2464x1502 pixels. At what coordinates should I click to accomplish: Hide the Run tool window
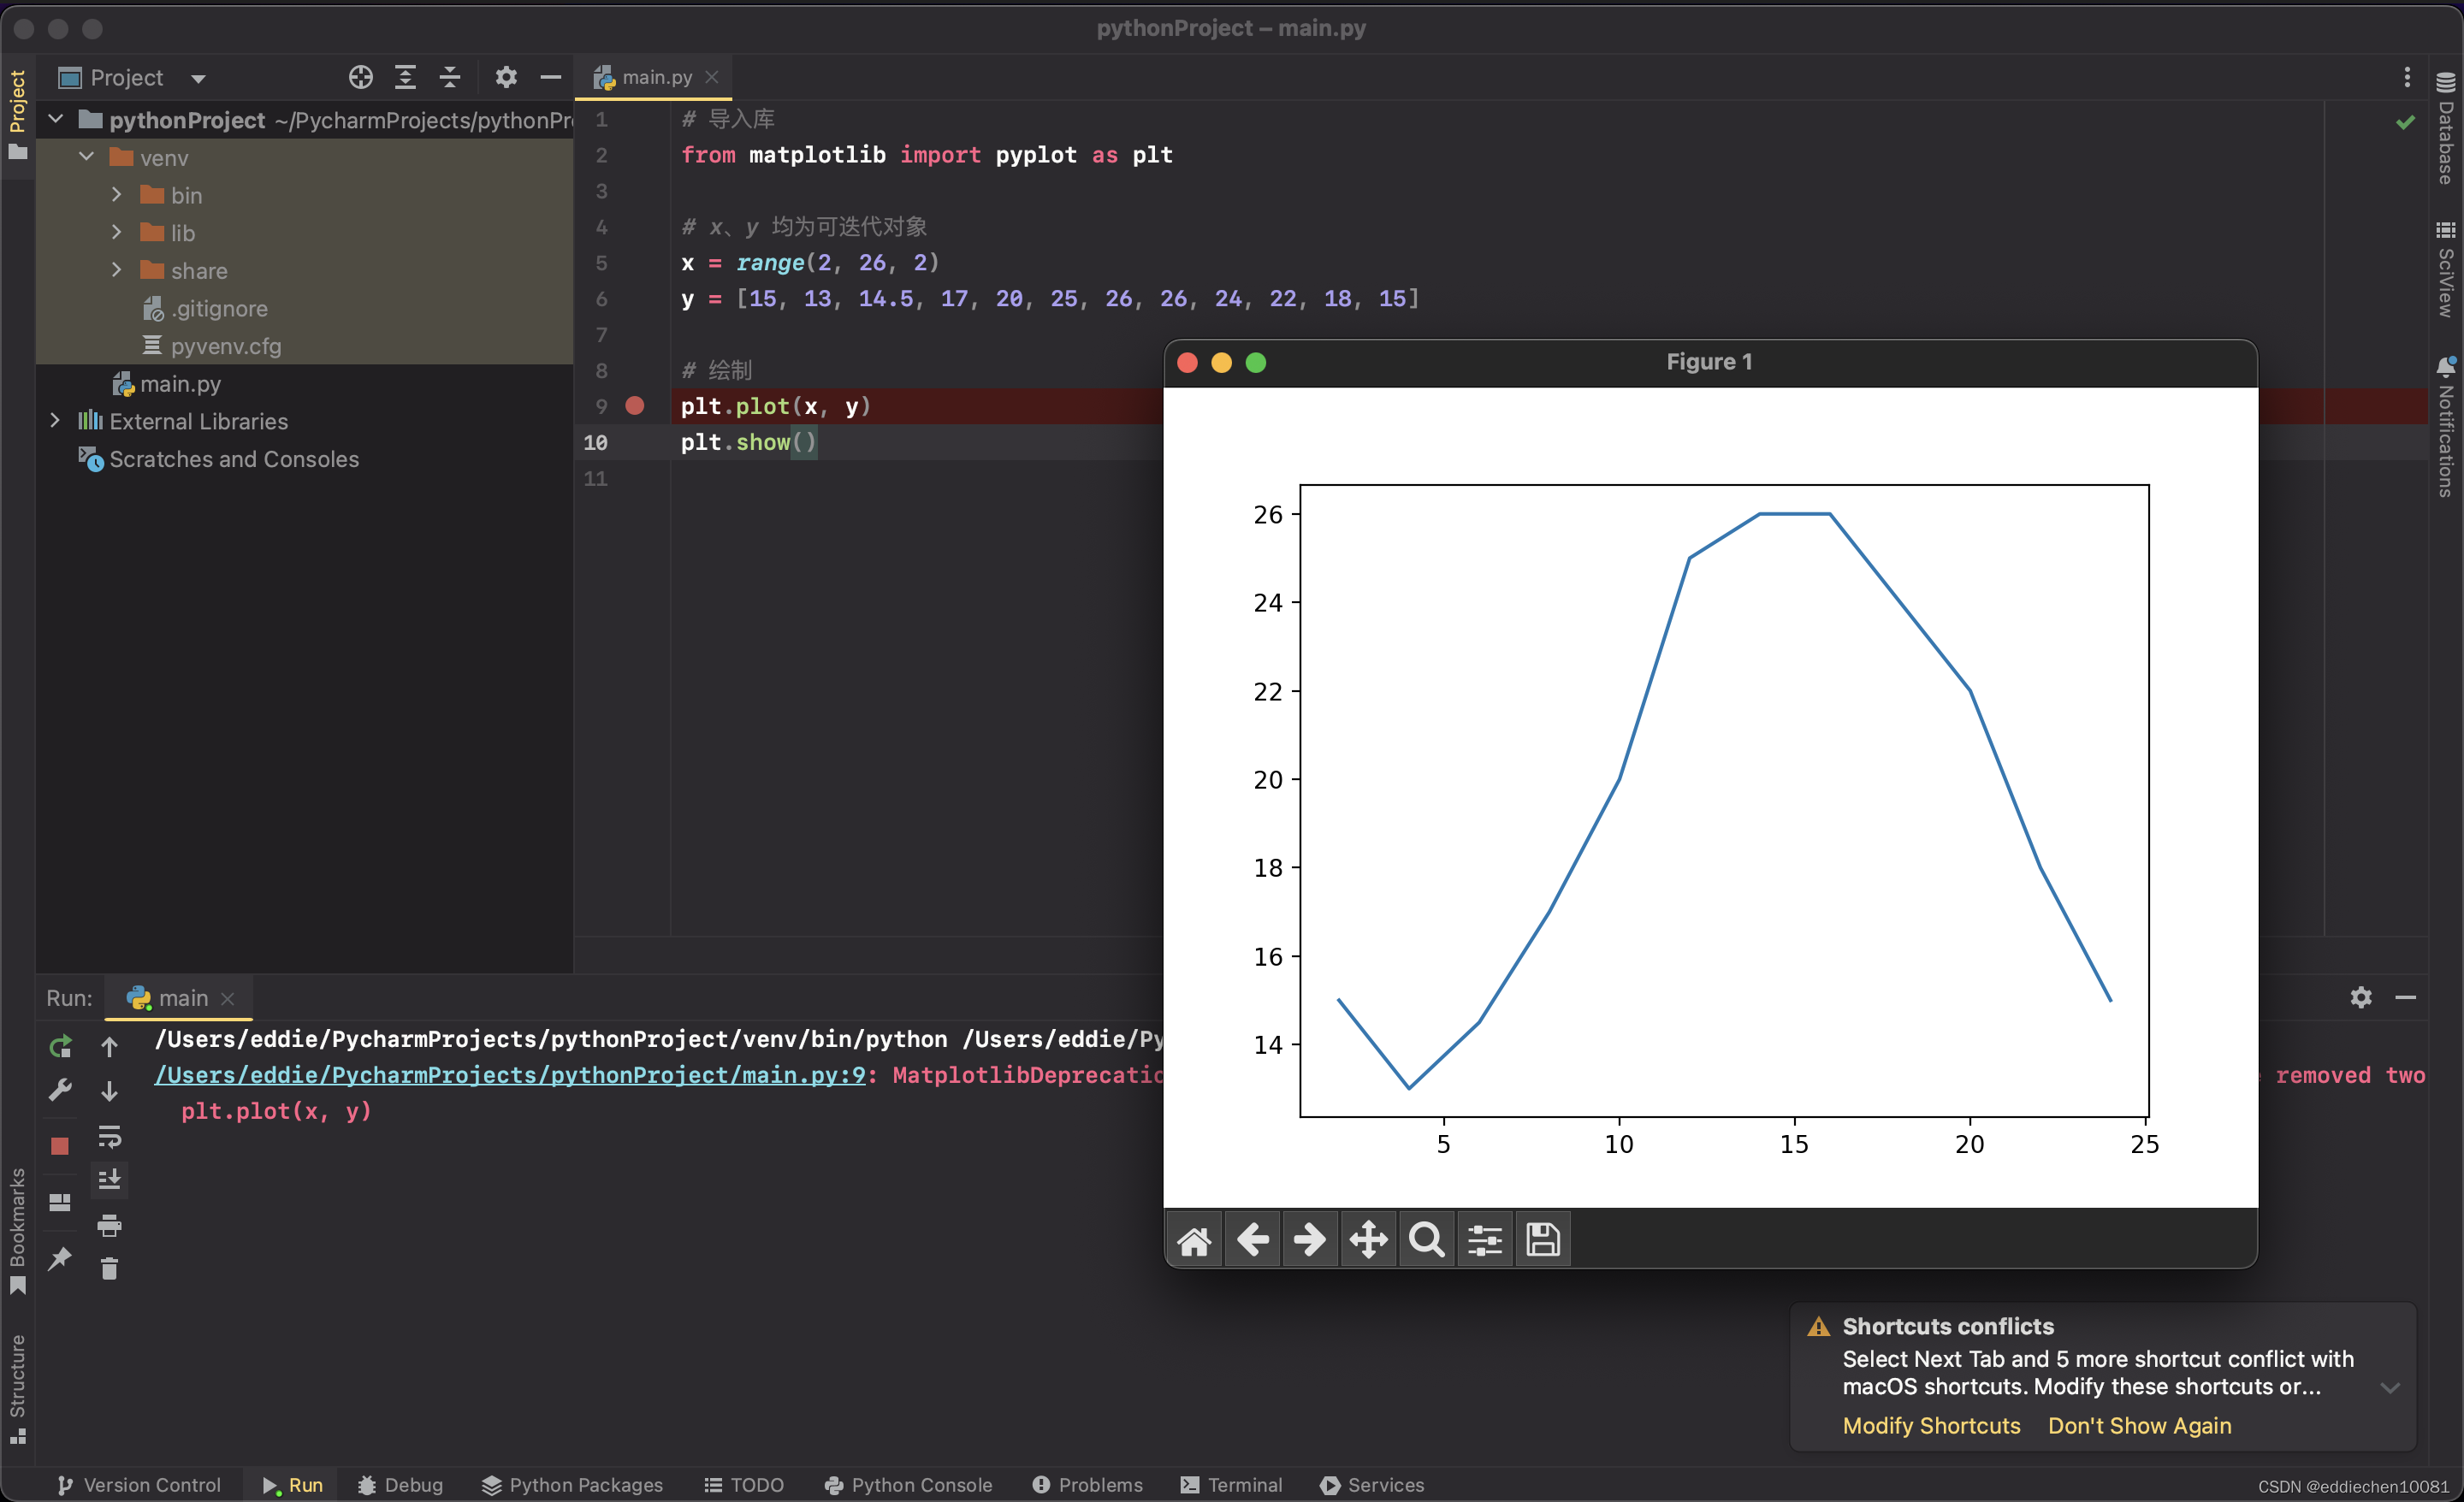click(2406, 997)
